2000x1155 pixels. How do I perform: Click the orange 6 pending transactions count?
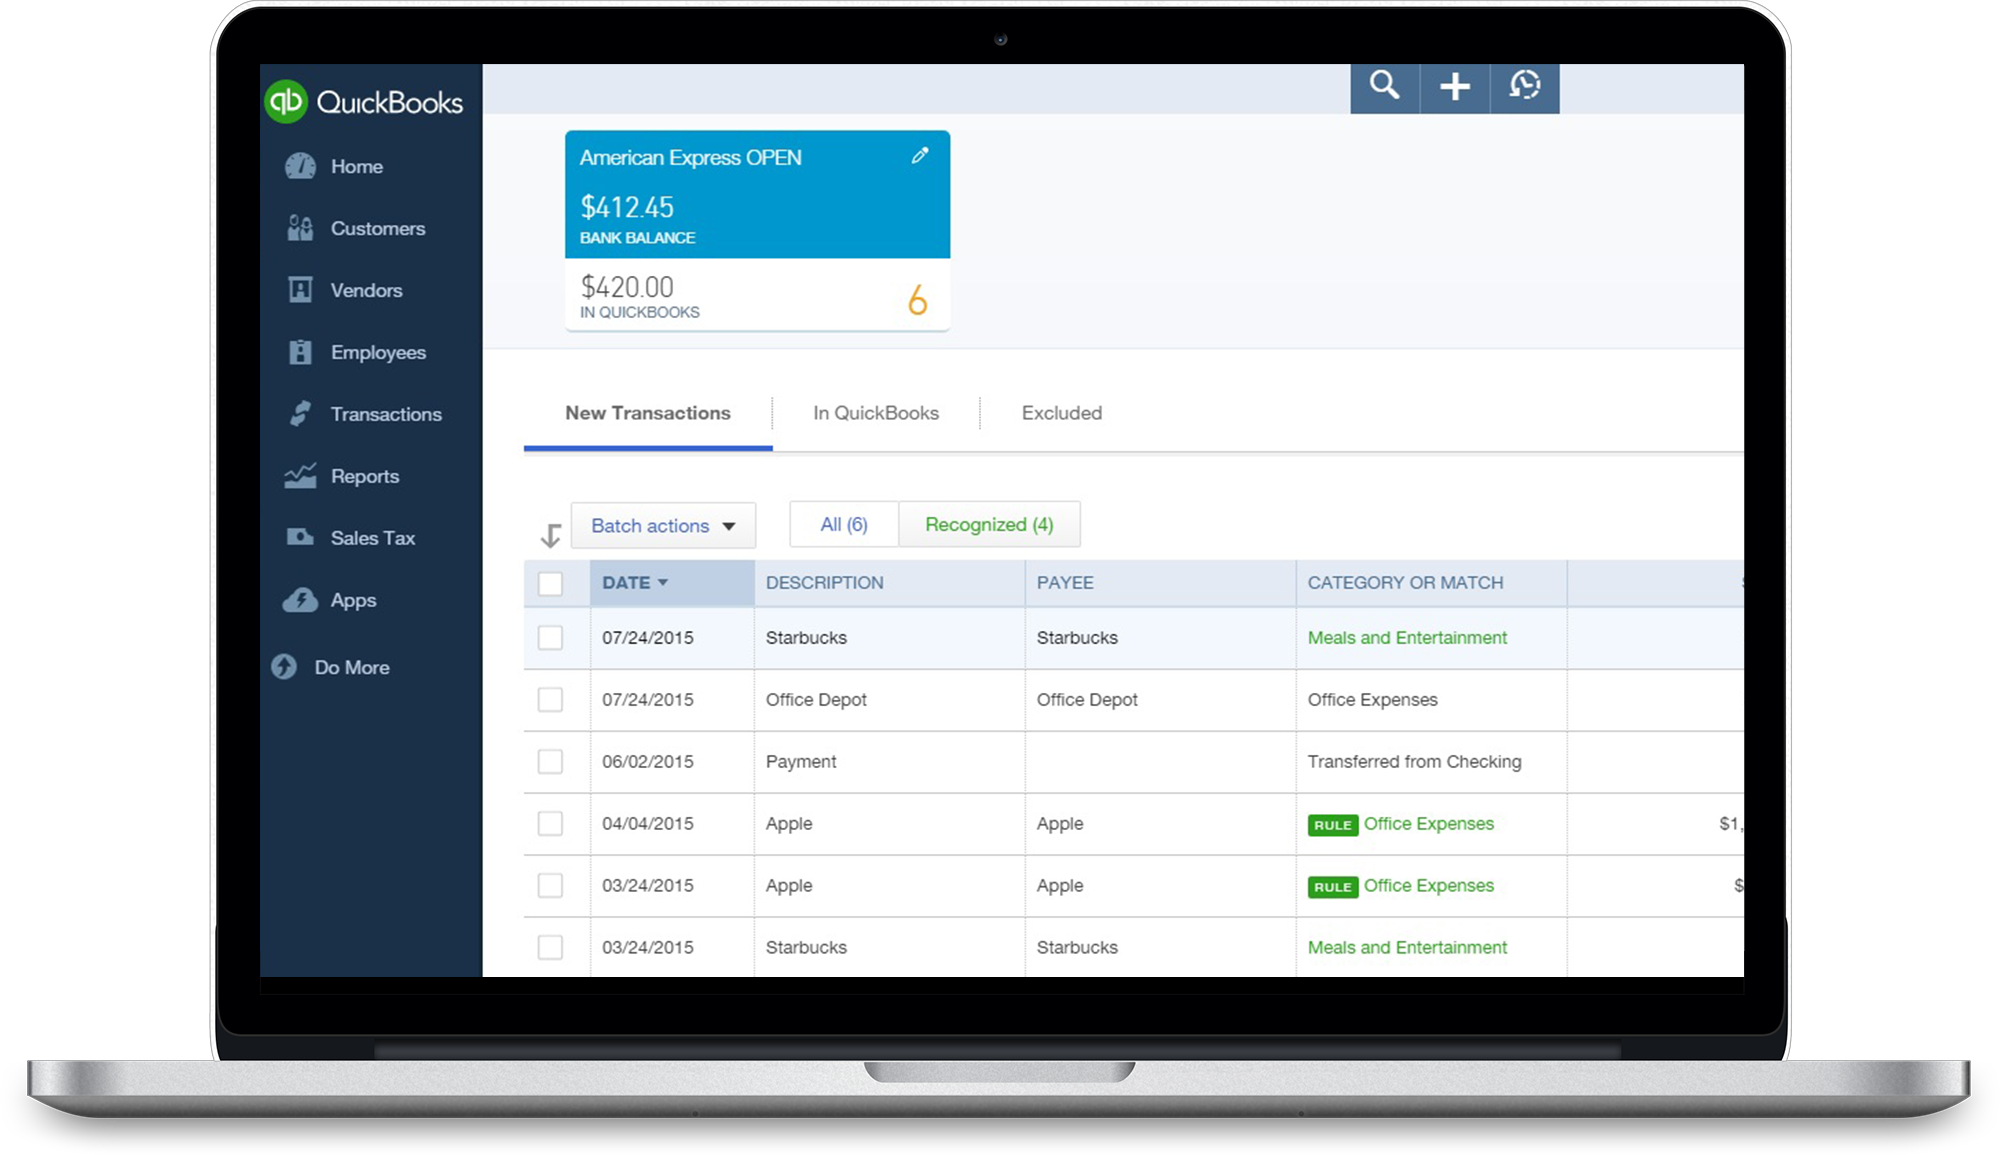917,300
